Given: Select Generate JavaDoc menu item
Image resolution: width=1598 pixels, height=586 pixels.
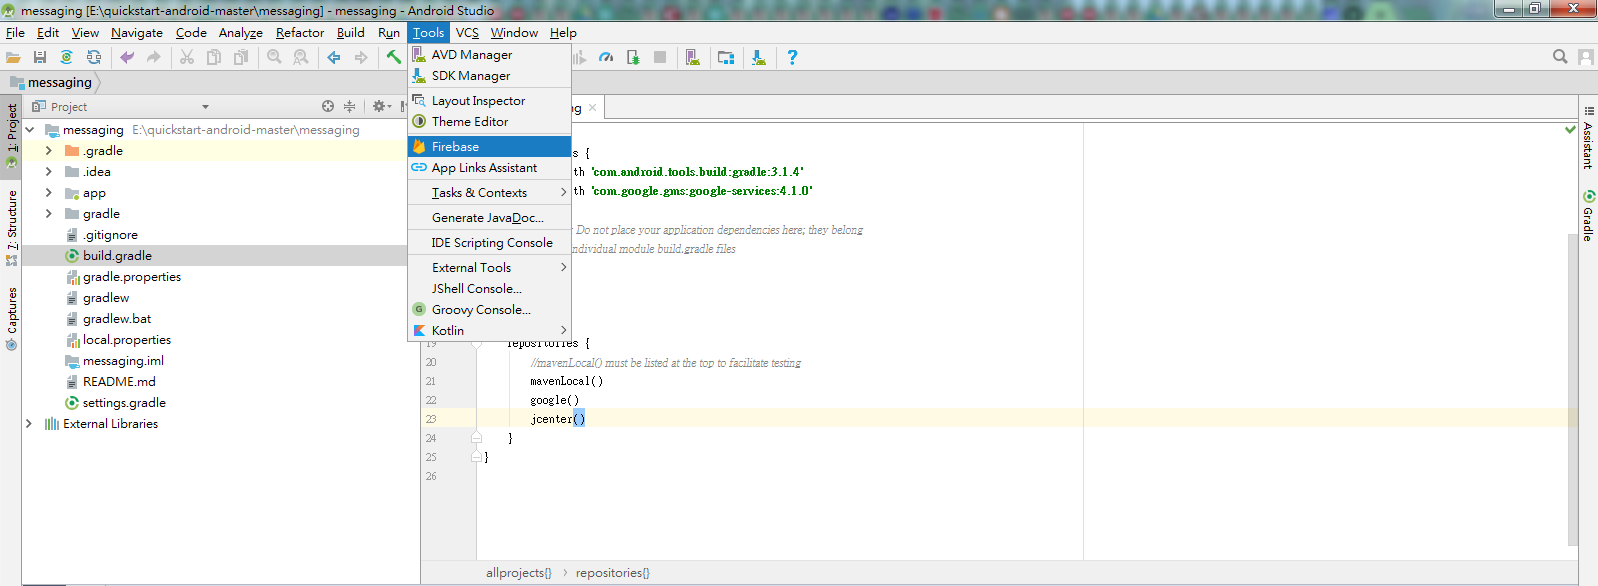Looking at the screenshot, I should coord(489,218).
